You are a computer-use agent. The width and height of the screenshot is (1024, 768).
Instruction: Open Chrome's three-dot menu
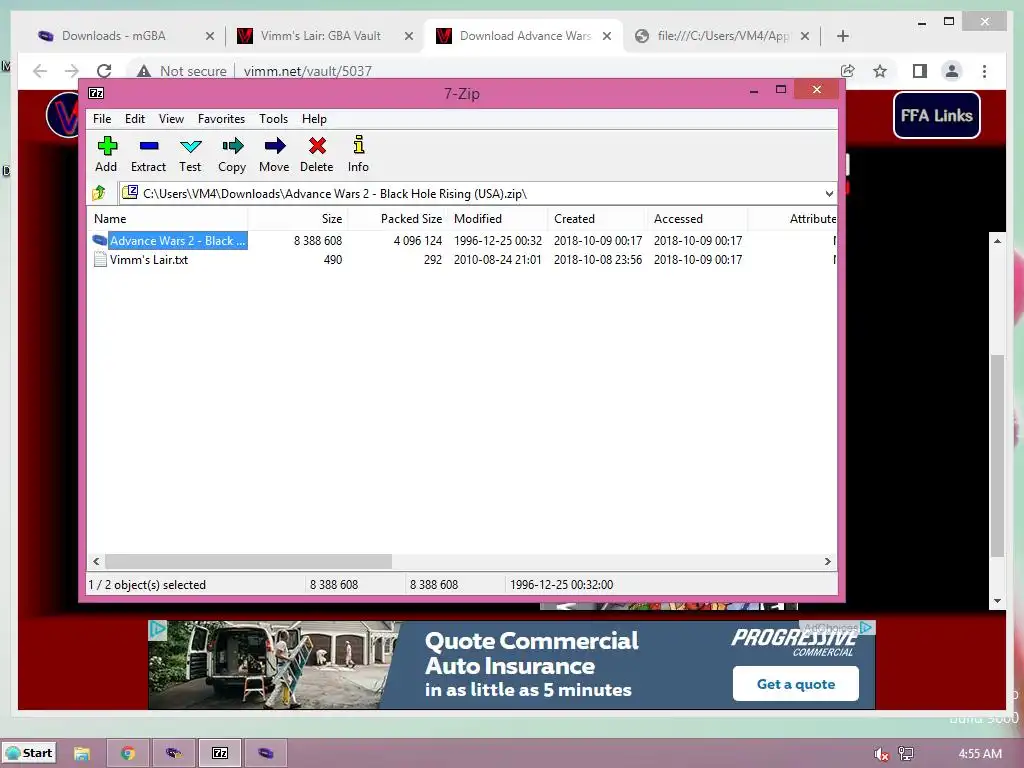pos(984,71)
